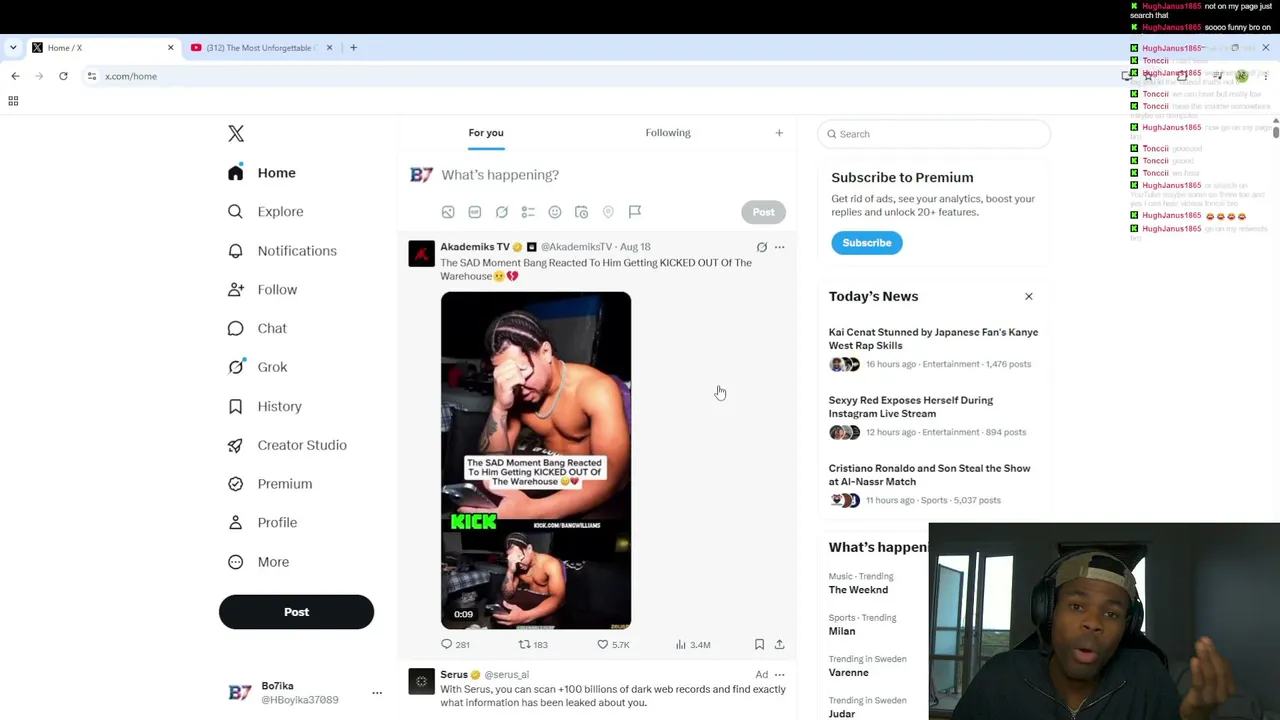Screen dimensions: 1280x720
Task: Open Chat in the sidebar
Action: pos(257,328)
